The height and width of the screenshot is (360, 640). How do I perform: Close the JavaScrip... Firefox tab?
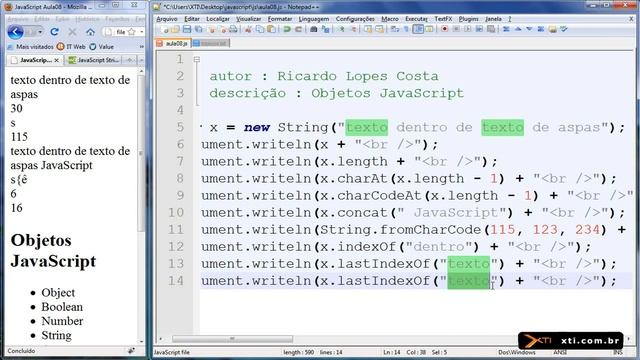[x=57, y=60]
